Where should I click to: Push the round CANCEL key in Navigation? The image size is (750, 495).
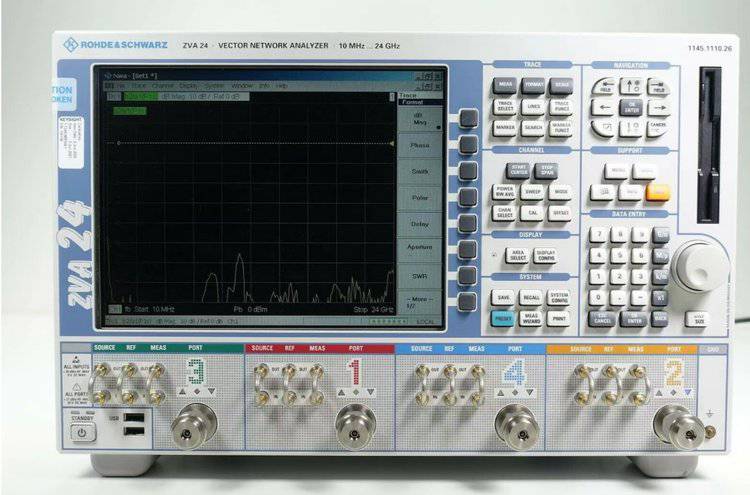(659, 128)
